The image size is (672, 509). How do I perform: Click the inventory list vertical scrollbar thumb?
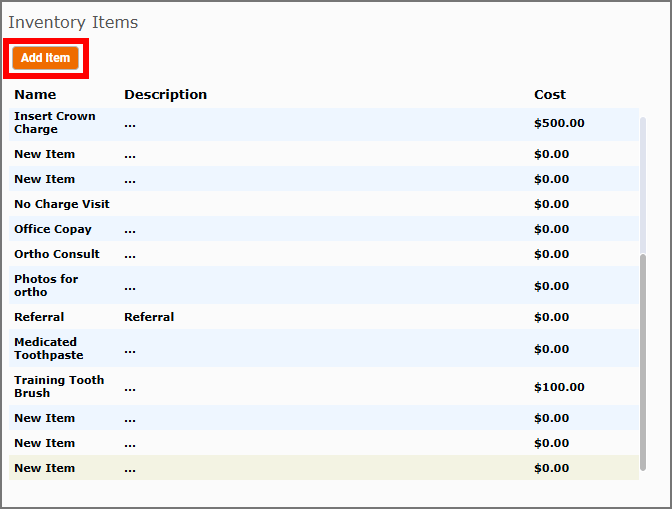[642, 362]
